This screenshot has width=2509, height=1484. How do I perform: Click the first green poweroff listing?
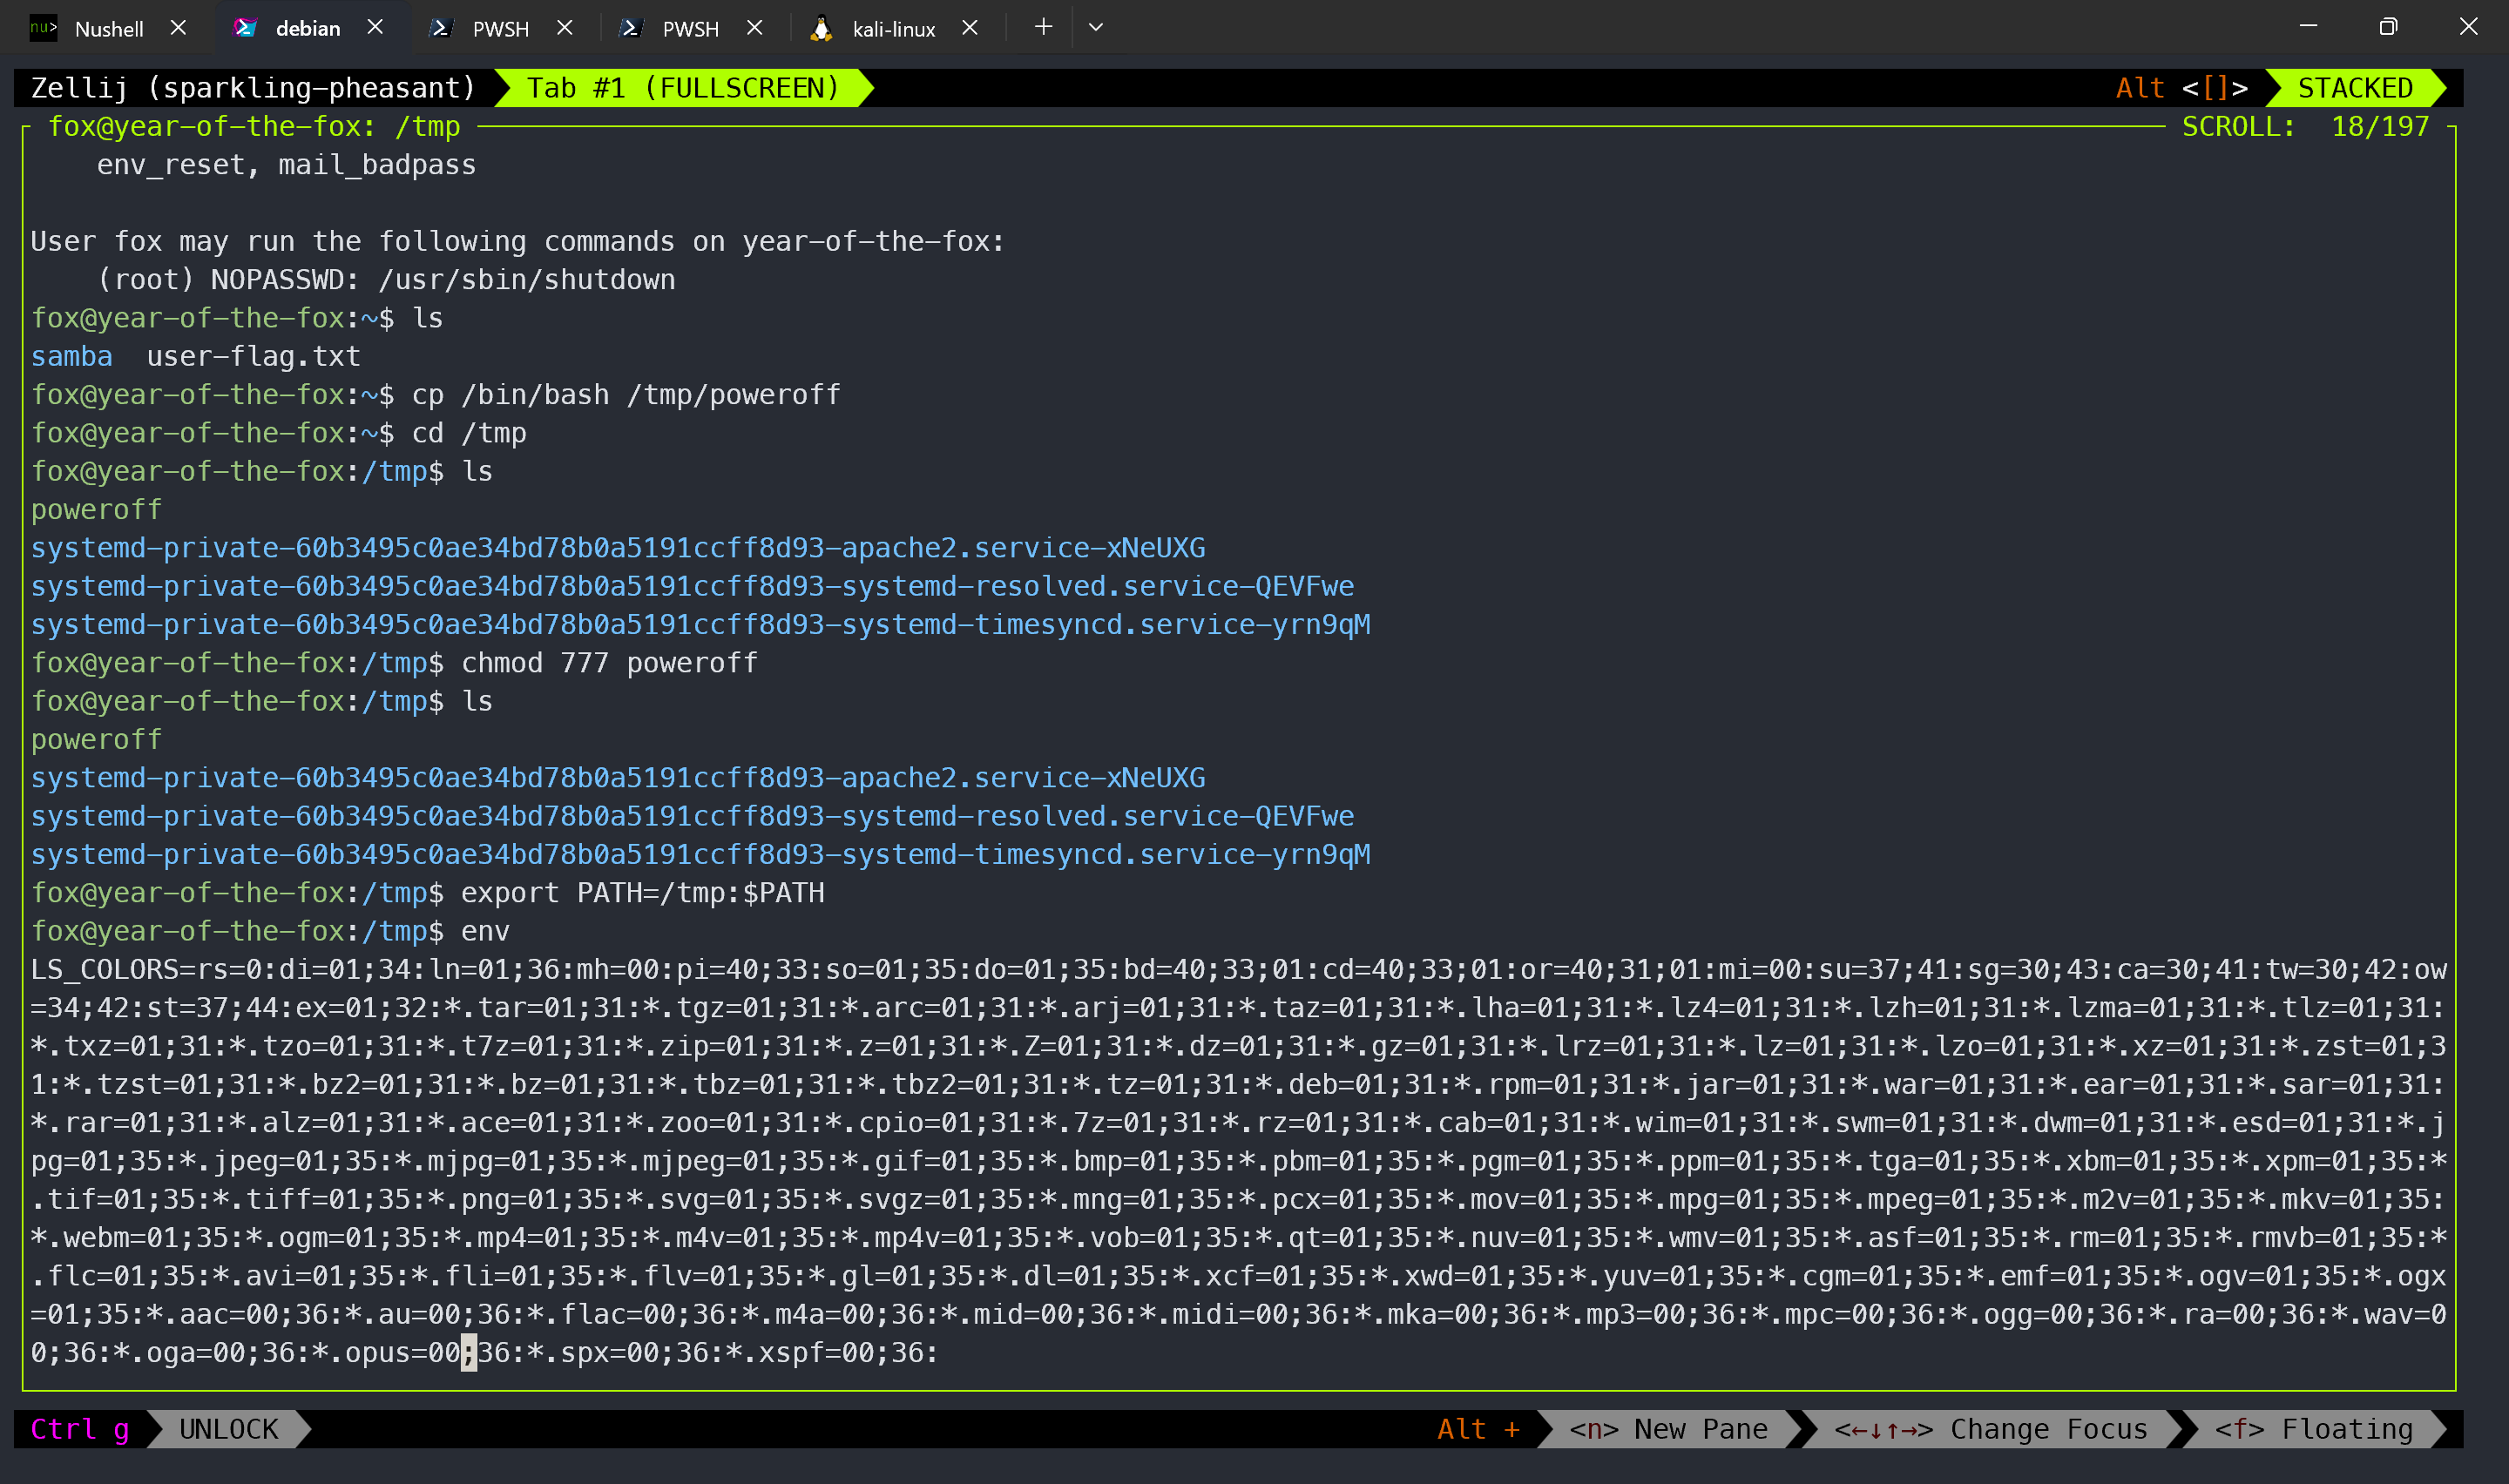(x=96, y=510)
